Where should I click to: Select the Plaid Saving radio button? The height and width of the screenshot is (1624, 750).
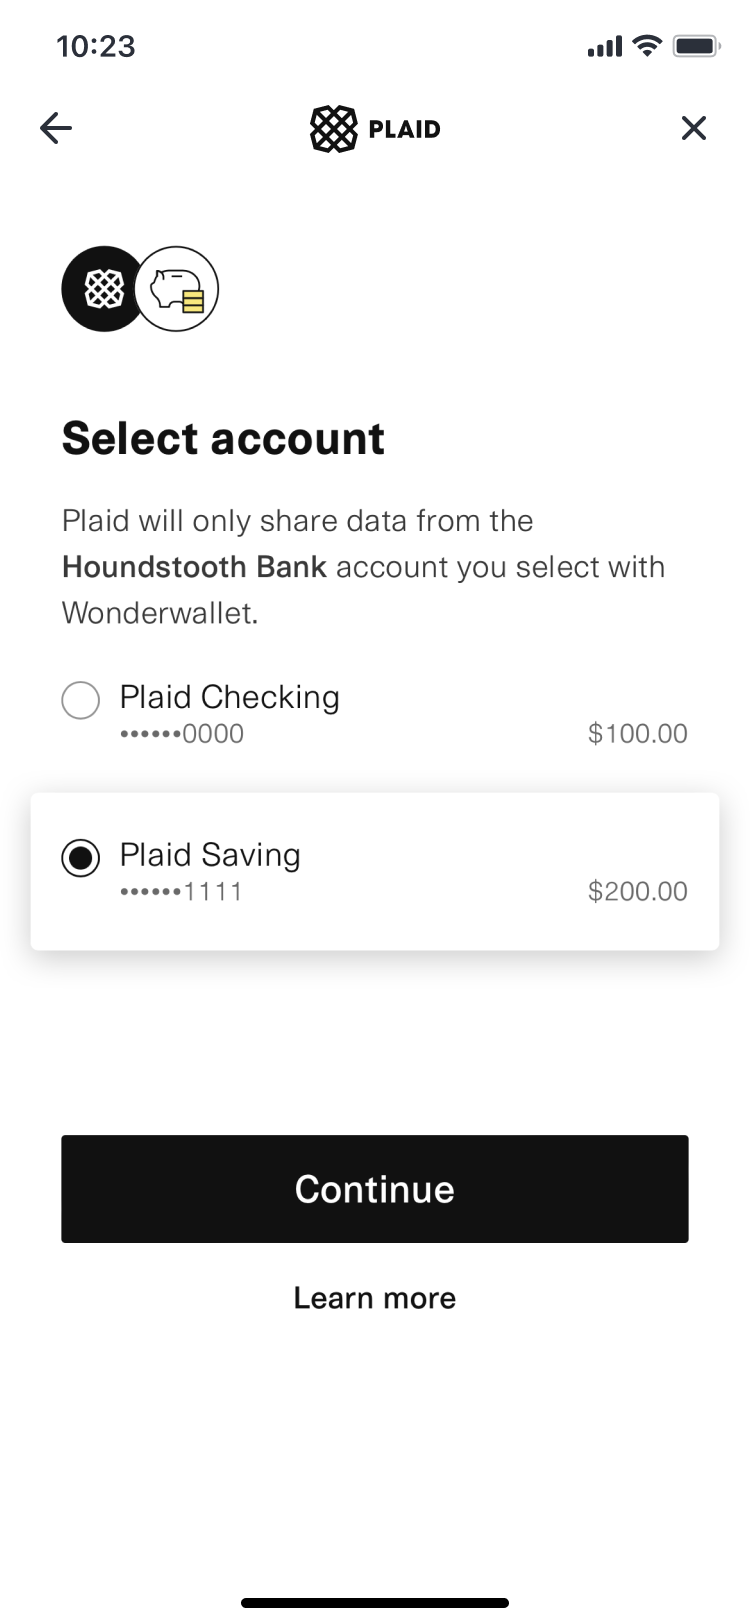81,858
